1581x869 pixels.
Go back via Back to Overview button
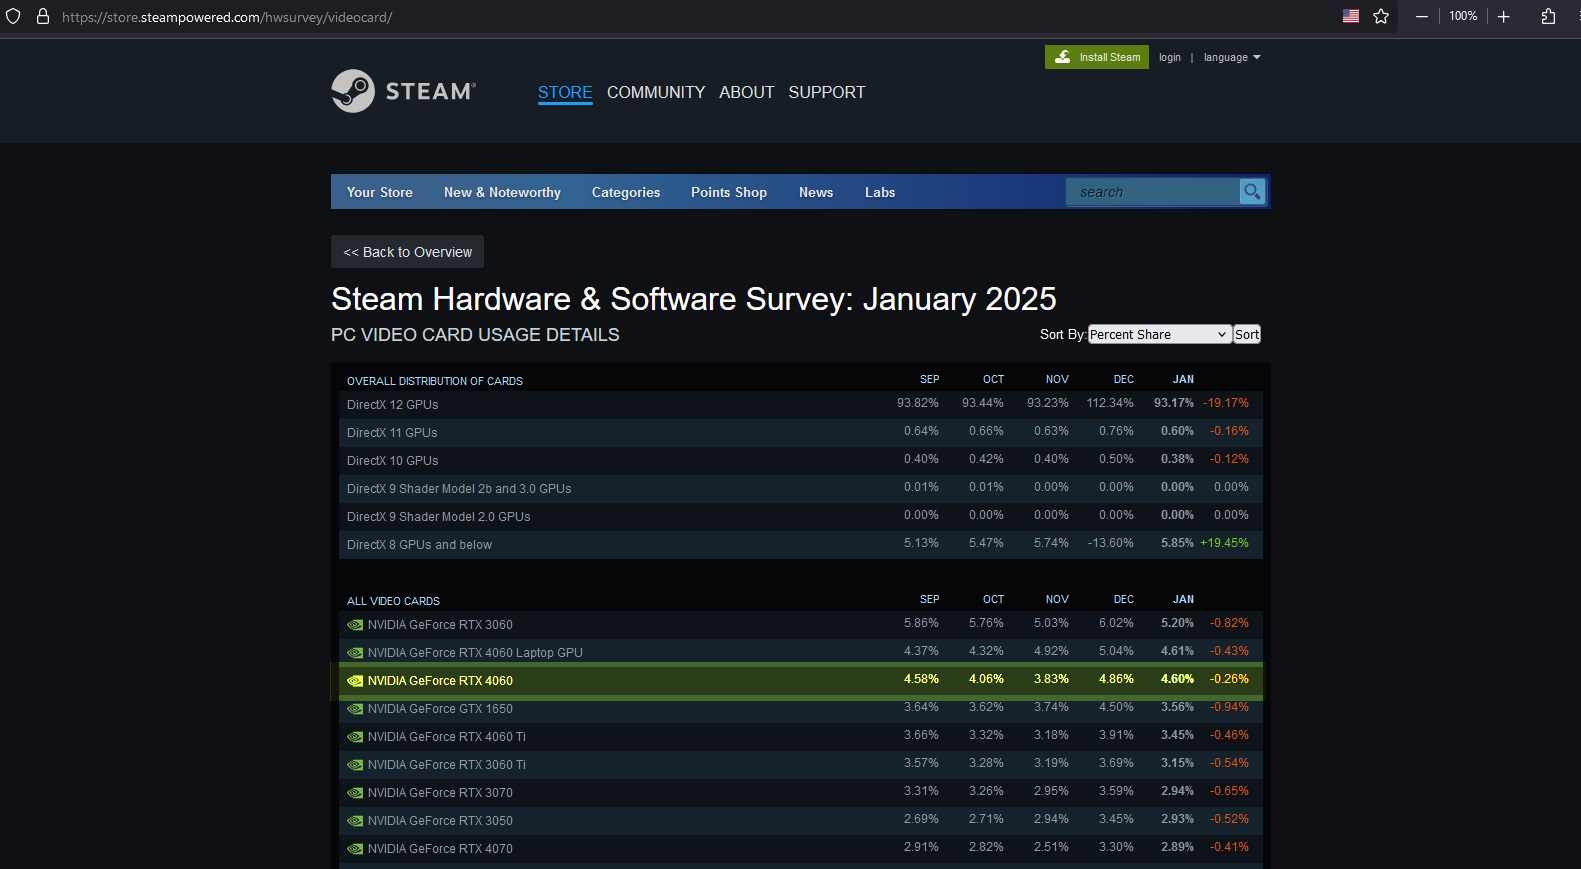tap(407, 252)
